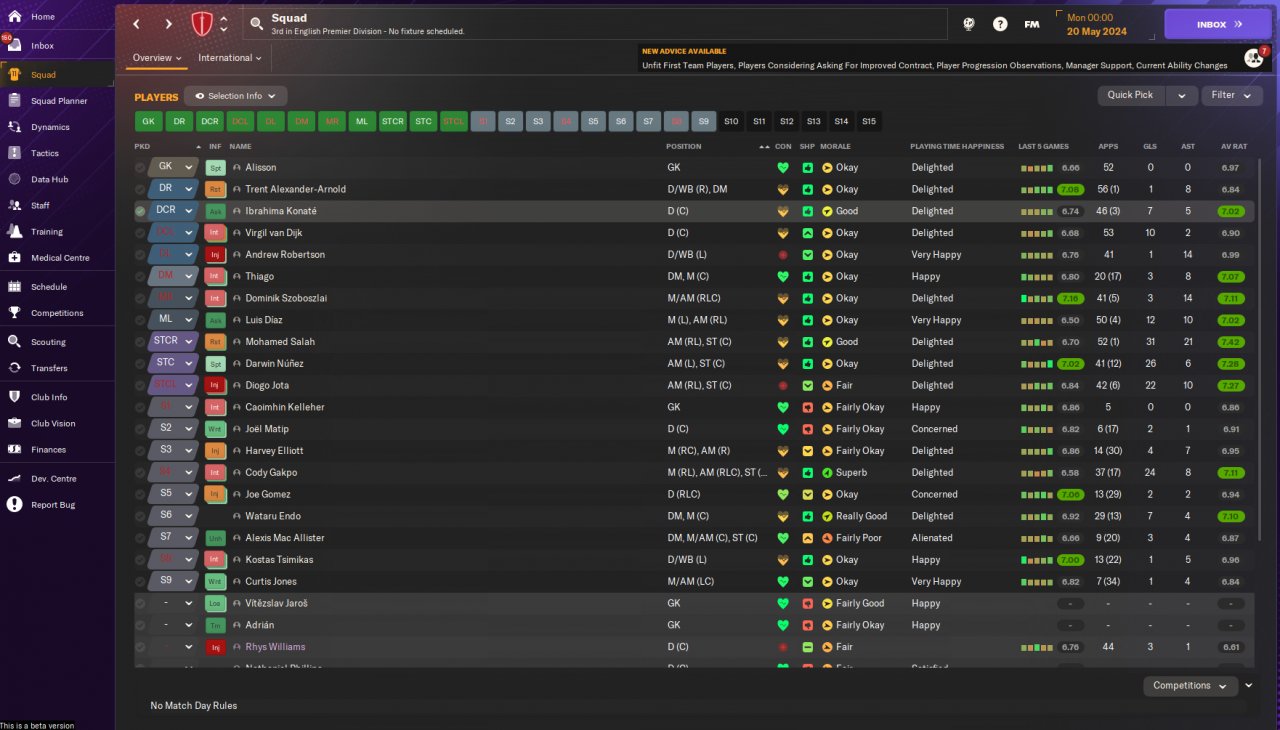Open Finances icon in sidebar
The image size is (1280, 730).
coord(15,449)
